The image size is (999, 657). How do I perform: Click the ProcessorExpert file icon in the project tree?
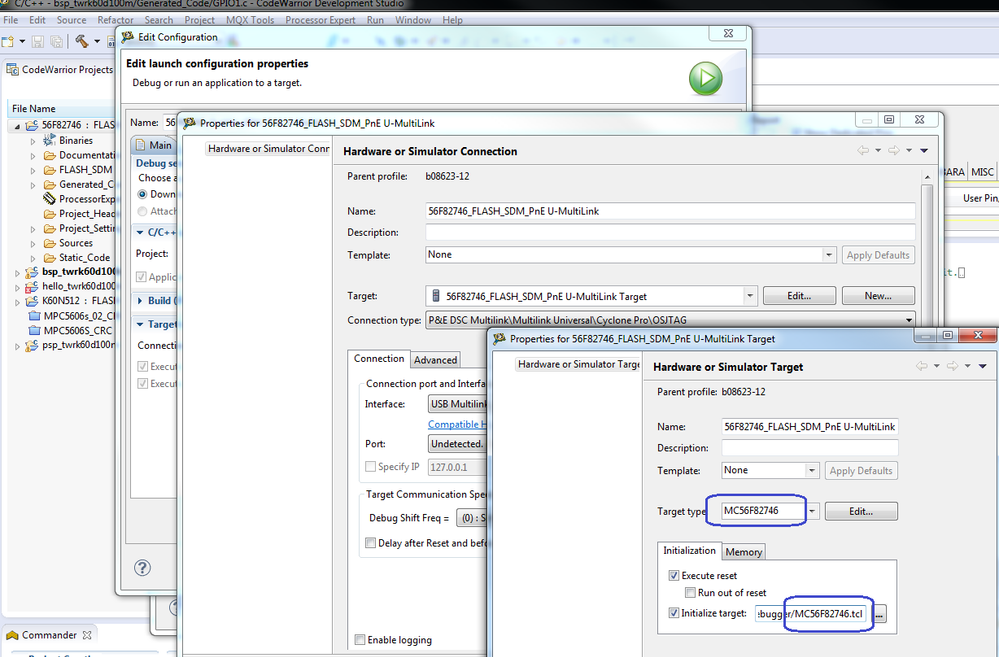pos(50,198)
